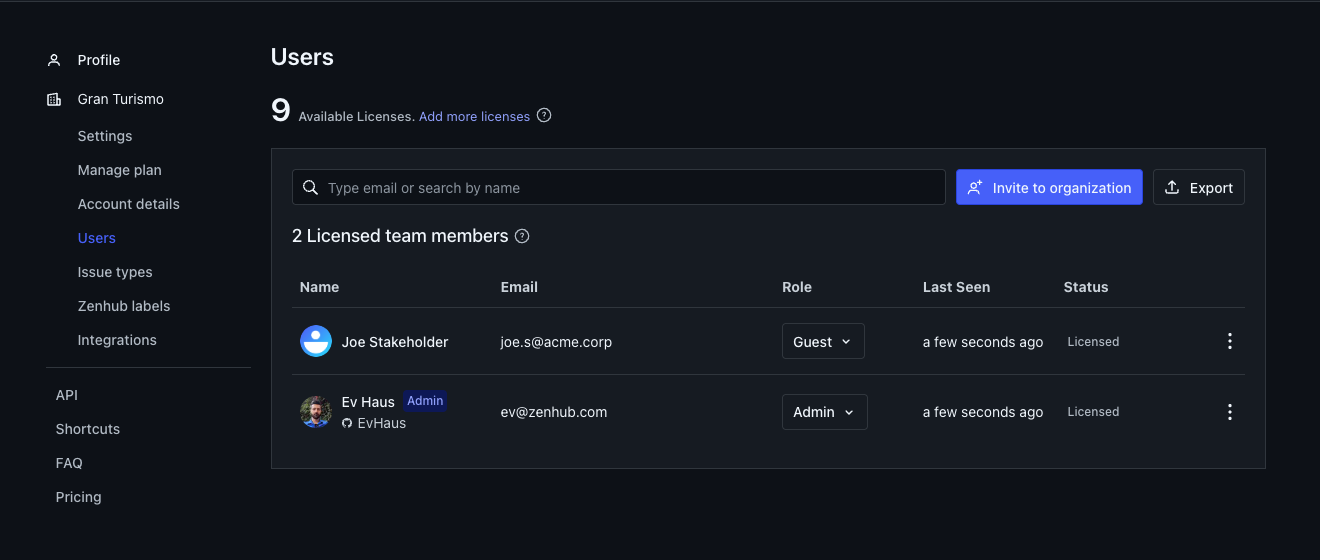
Task: Click the Admin badge next to Ev Haus
Action: tap(425, 401)
